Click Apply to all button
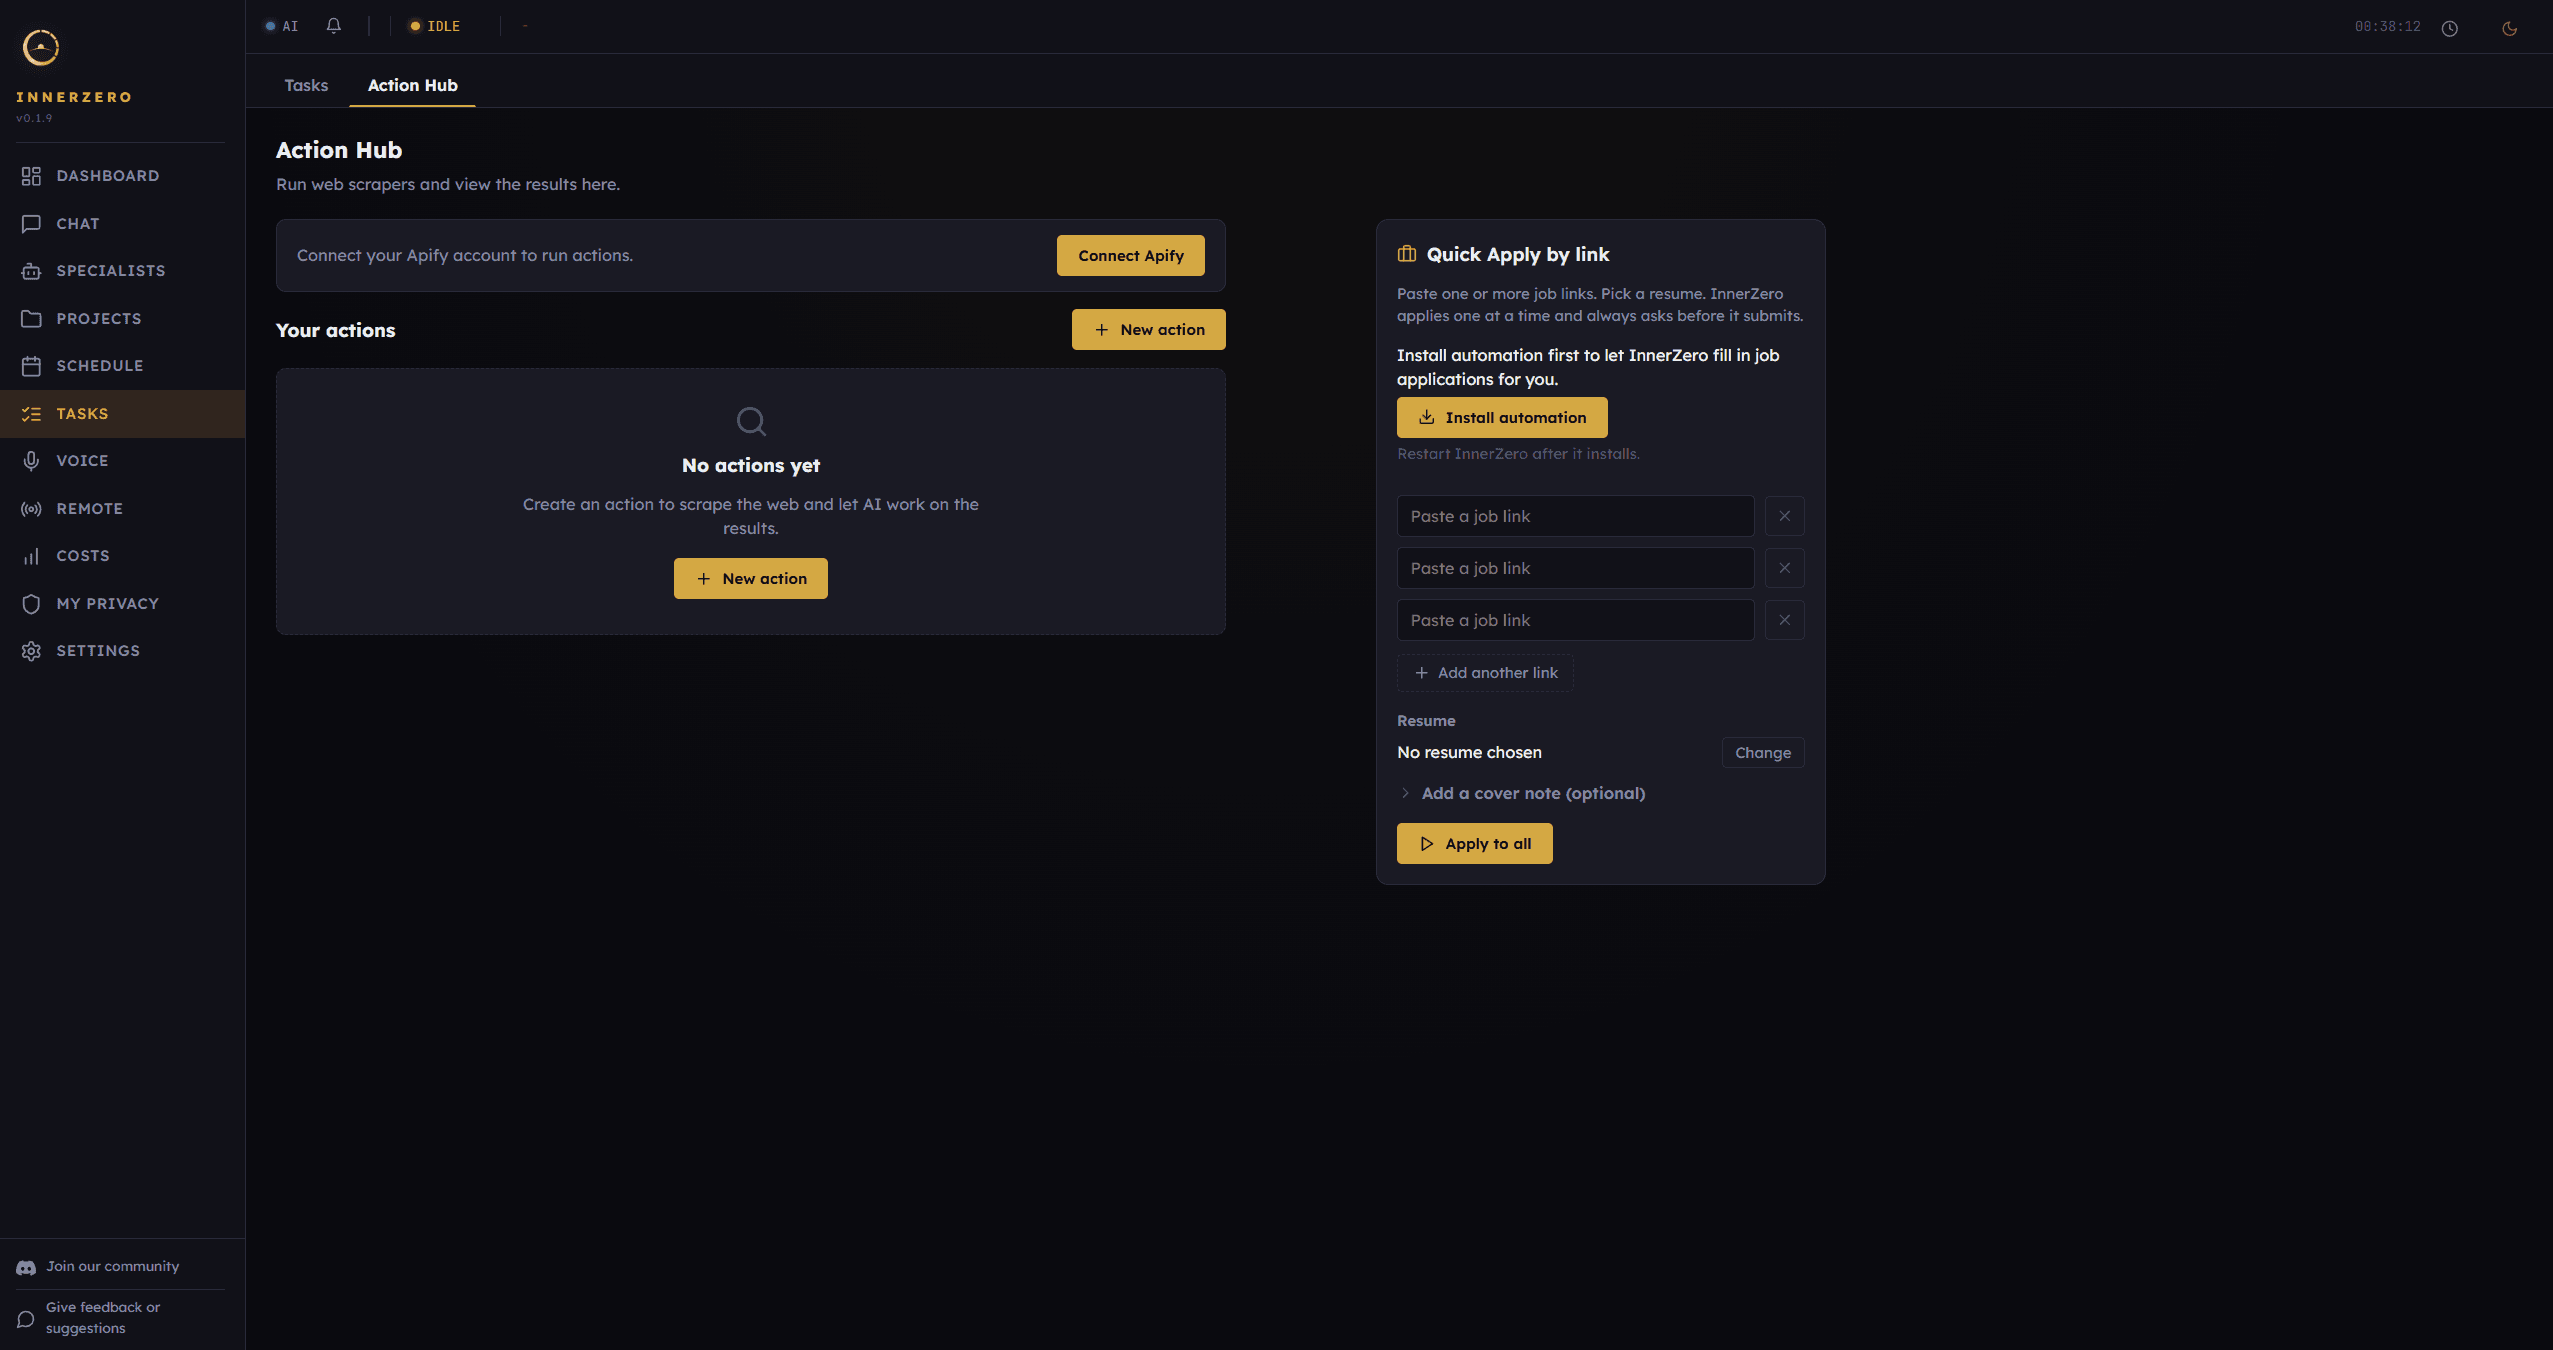2553x1350 pixels. (1475, 844)
